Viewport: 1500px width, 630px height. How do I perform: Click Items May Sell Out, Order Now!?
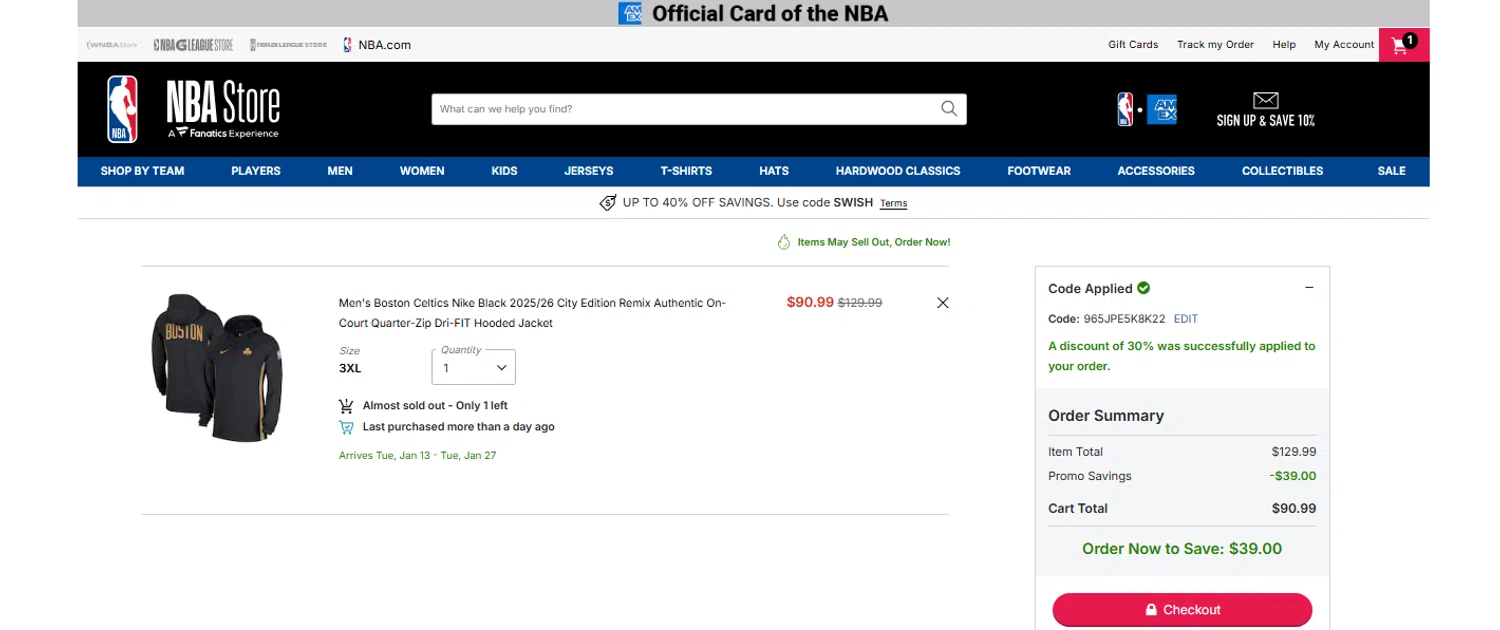(873, 242)
